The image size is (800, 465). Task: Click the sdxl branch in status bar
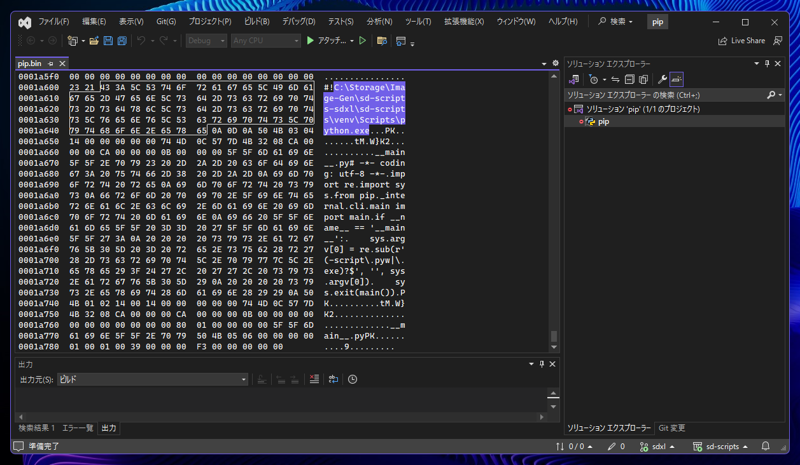pyautogui.click(x=657, y=446)
